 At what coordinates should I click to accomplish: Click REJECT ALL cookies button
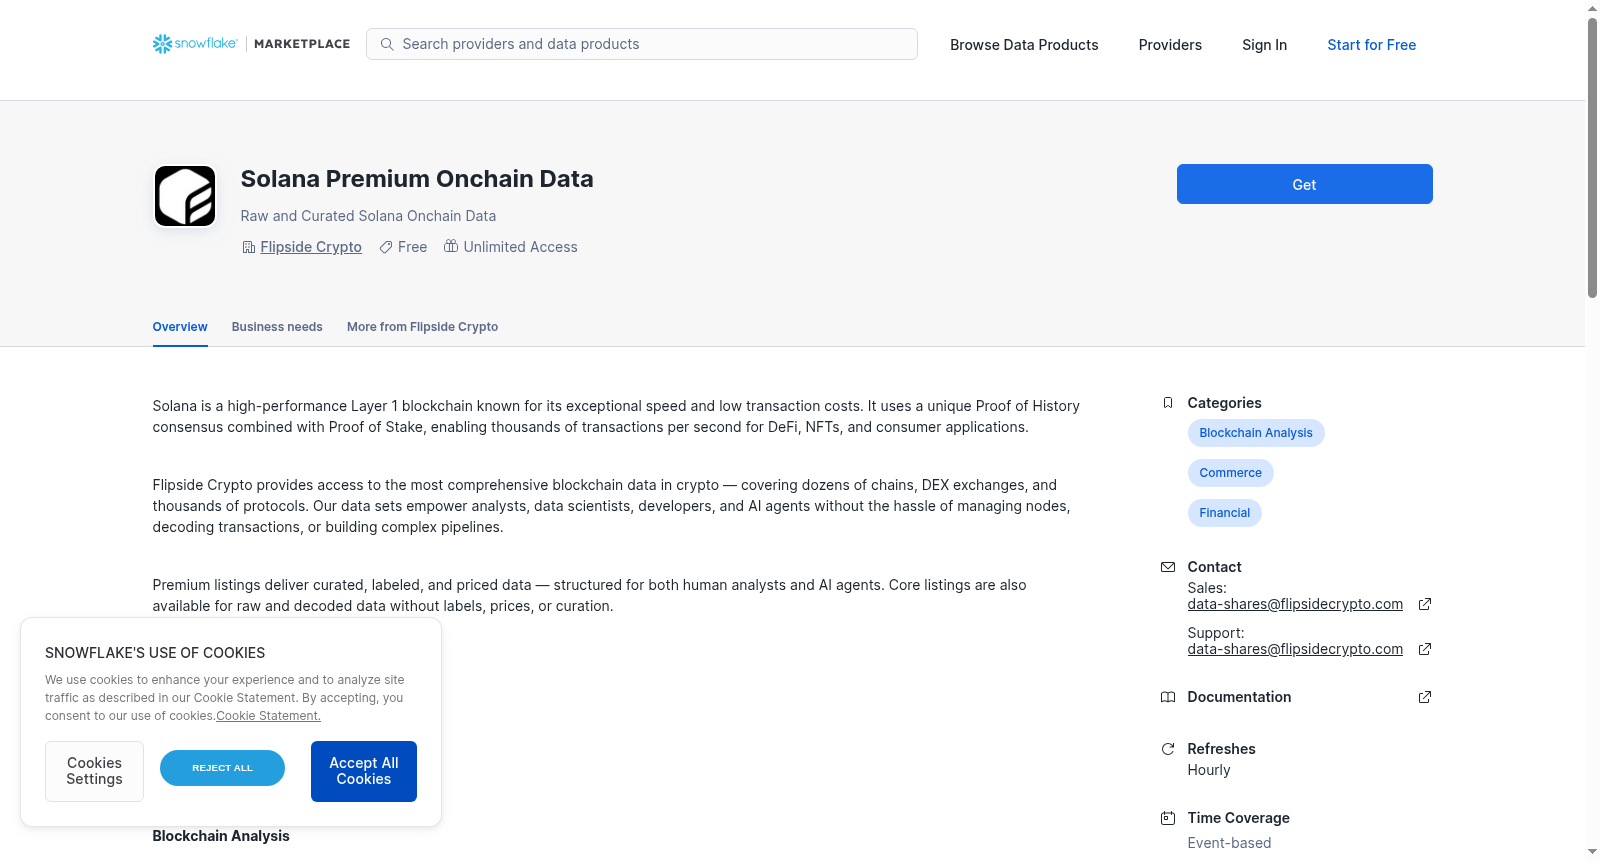[x=222, y=768]
